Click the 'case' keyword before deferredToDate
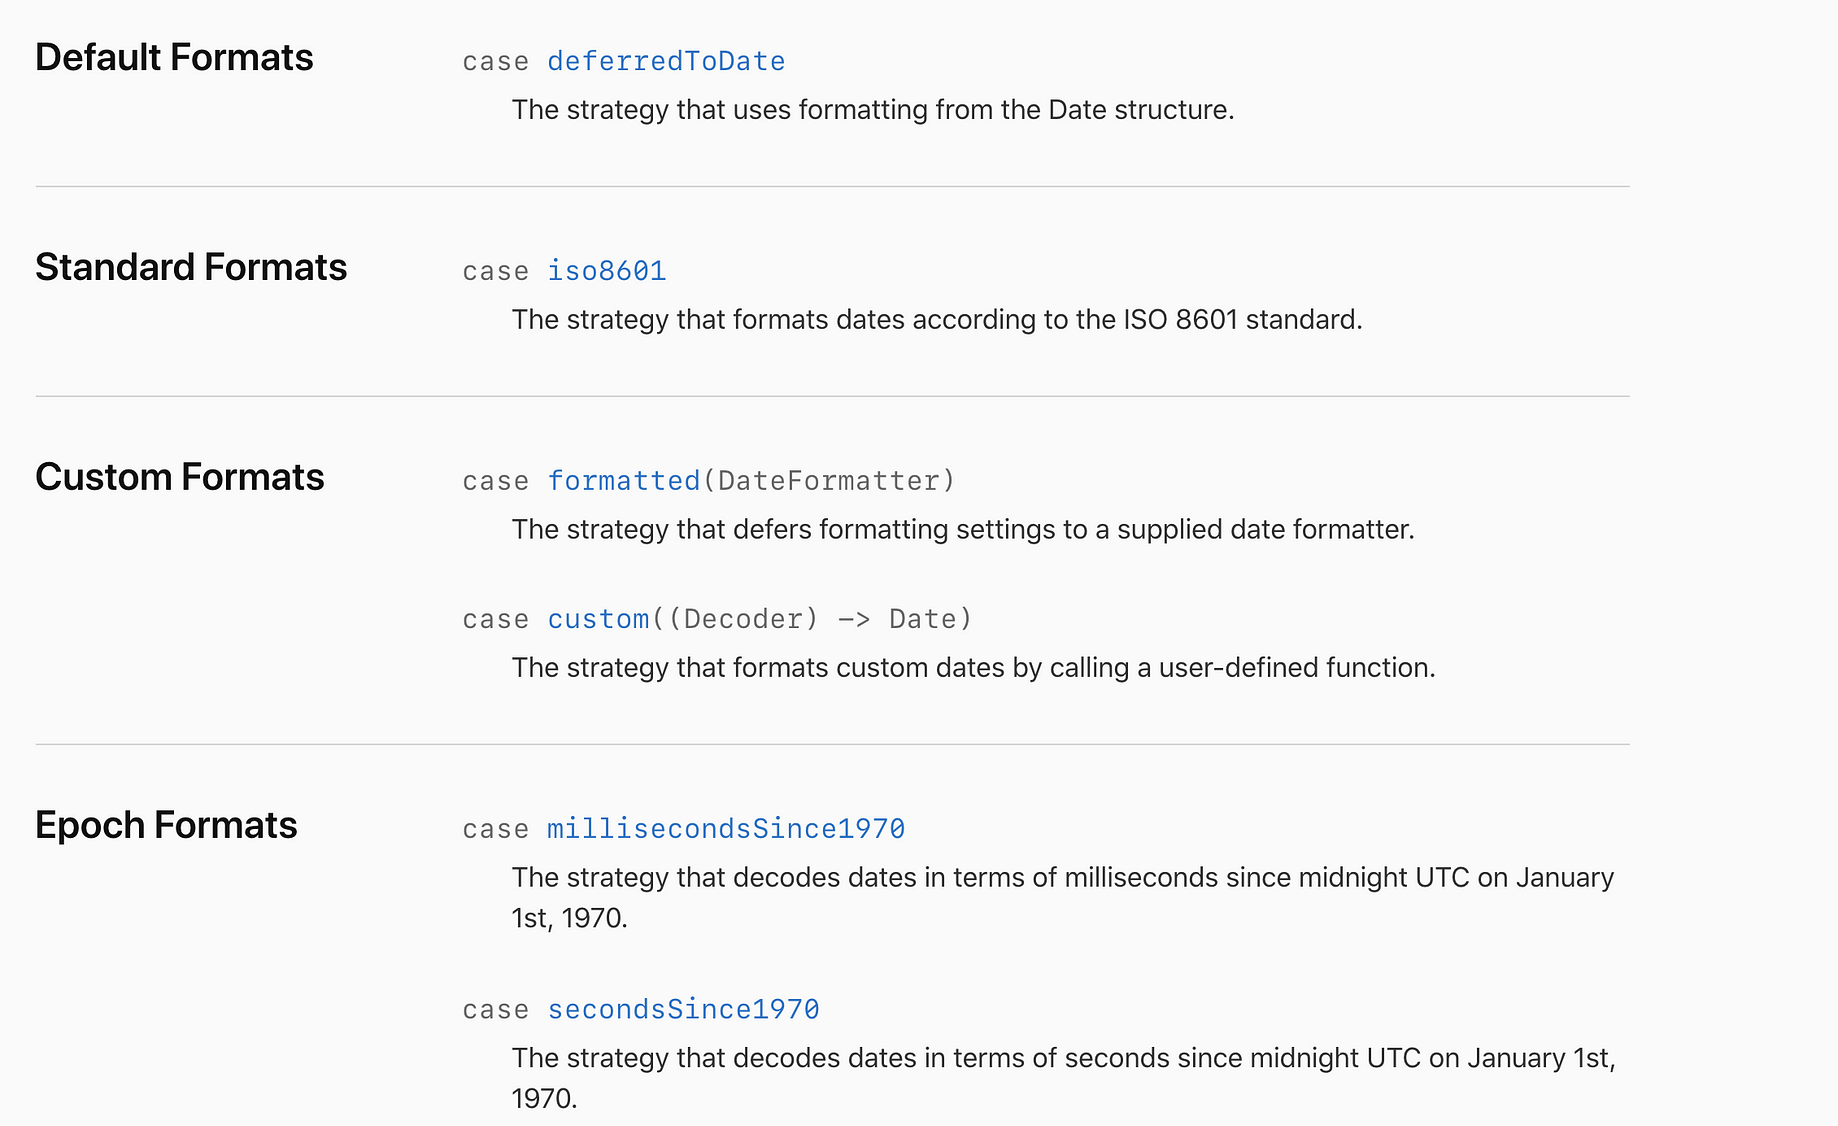1838x1126 pixels. tap(496, 61)
